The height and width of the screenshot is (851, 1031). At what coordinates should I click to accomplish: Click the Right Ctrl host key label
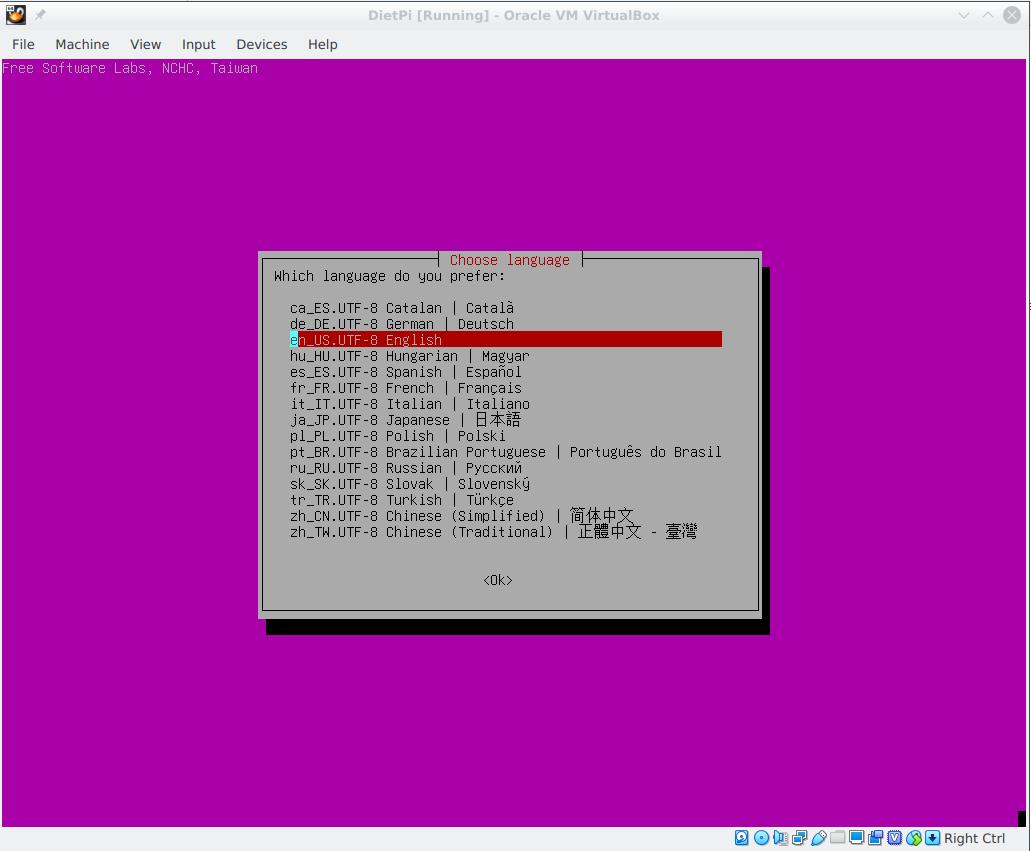point(974,838)
